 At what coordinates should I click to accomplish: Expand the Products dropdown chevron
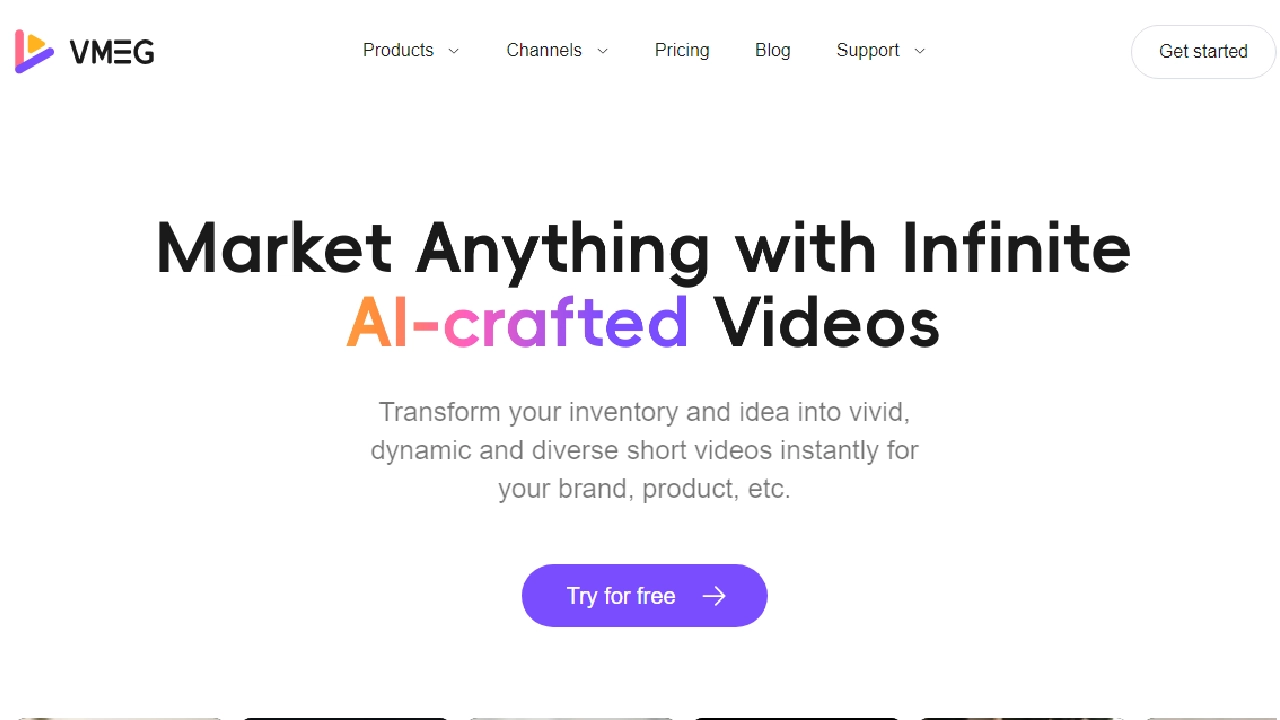click(x=453, y=51)
